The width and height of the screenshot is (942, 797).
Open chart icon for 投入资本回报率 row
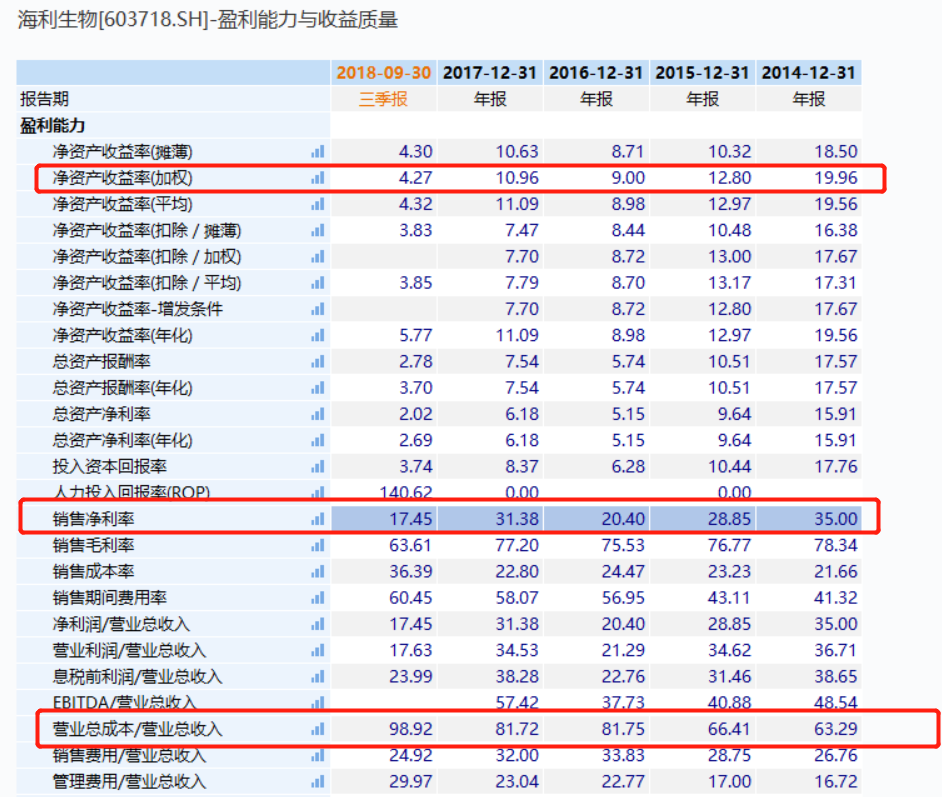318,466
